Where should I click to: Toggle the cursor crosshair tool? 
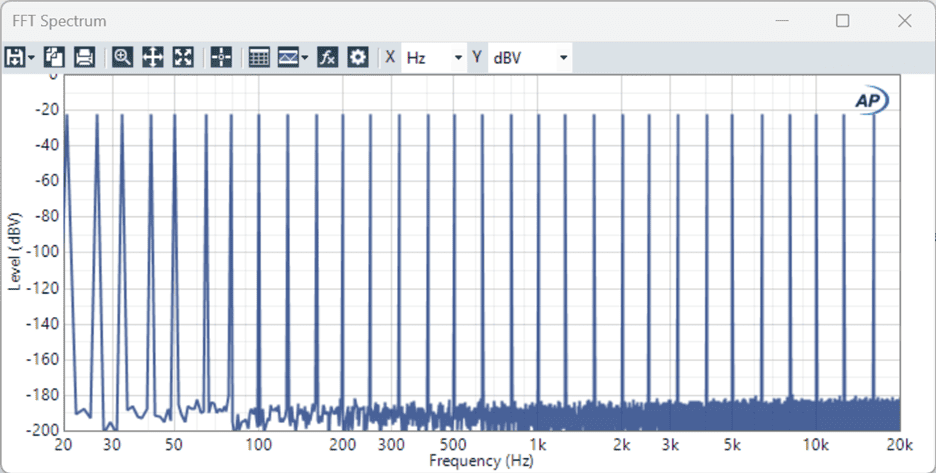(x=221, y=58)
